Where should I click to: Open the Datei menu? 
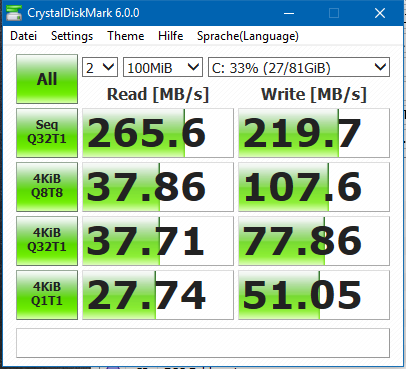(x=23, y=36)
